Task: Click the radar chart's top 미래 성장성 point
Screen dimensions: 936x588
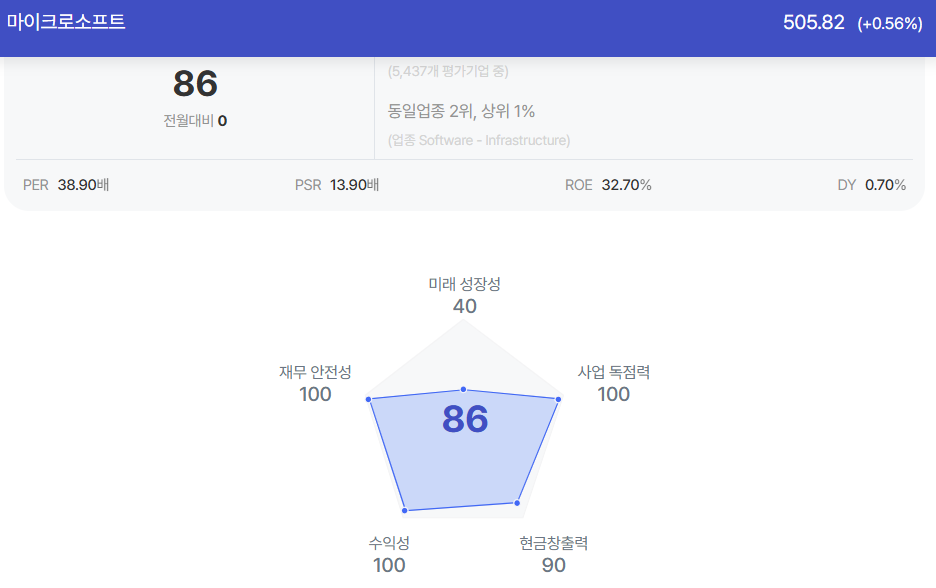Action: [x=463, y=389]
